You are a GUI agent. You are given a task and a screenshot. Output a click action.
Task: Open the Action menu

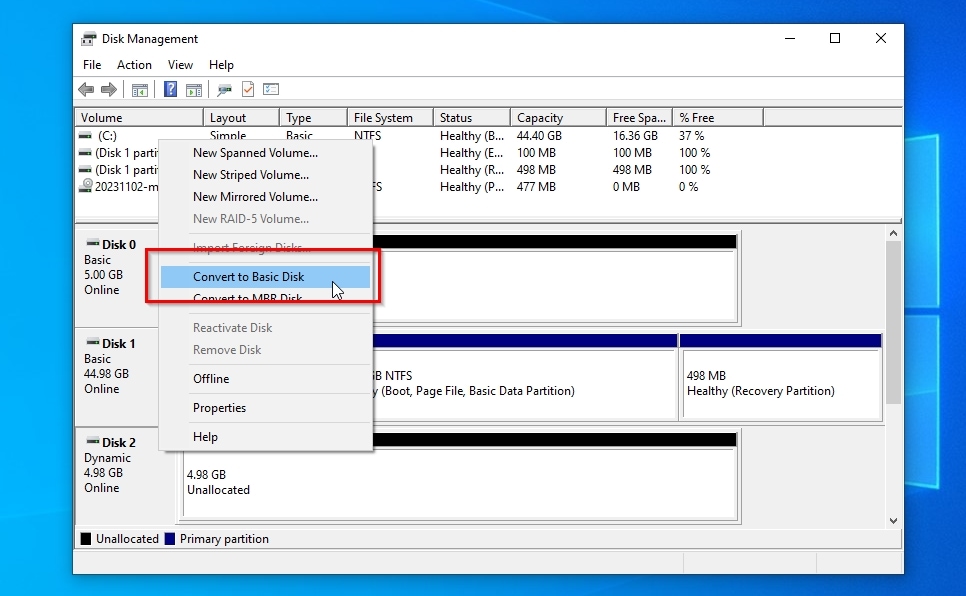pyautogui.click(x=134, y=65)
